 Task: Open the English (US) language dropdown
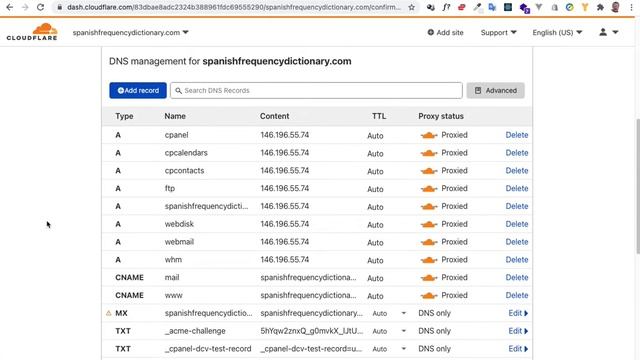click(x=557, y=32)
